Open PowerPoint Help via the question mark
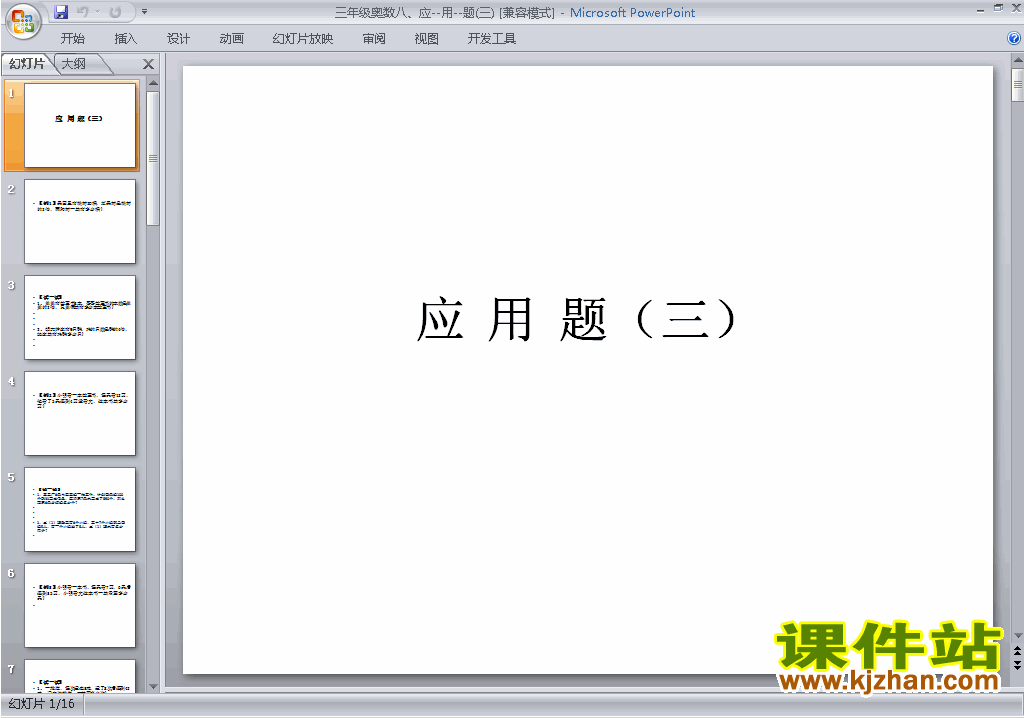 click(x=1014, y=39)
